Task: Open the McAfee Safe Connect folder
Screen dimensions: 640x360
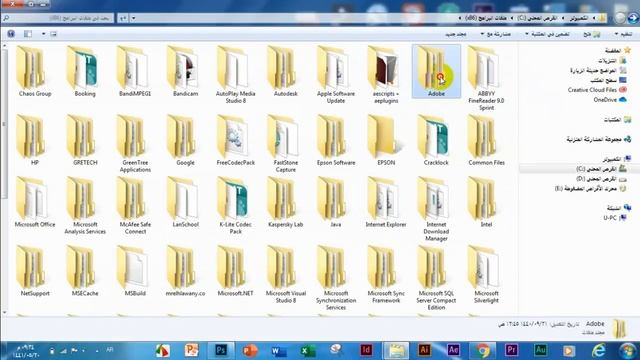Action: (x=135, y=206)
